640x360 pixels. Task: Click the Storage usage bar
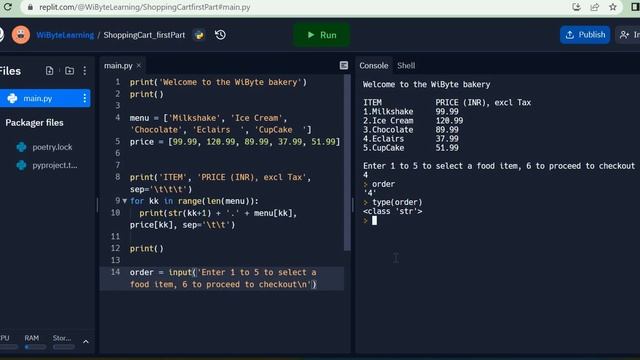[64, 347]
